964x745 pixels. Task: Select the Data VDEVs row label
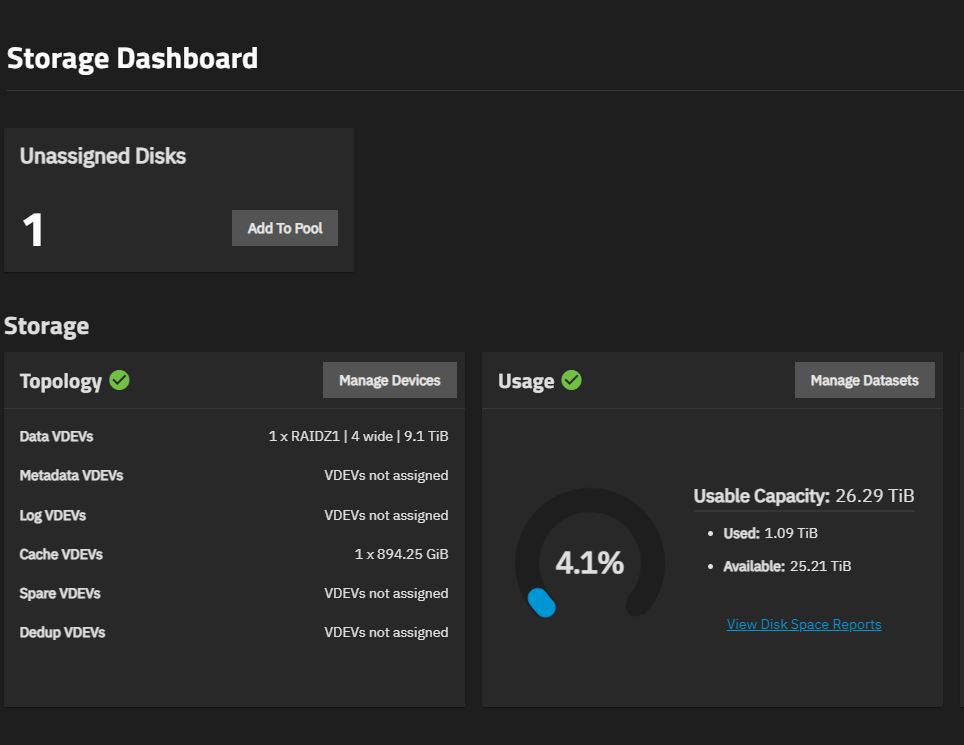[56, 436]
